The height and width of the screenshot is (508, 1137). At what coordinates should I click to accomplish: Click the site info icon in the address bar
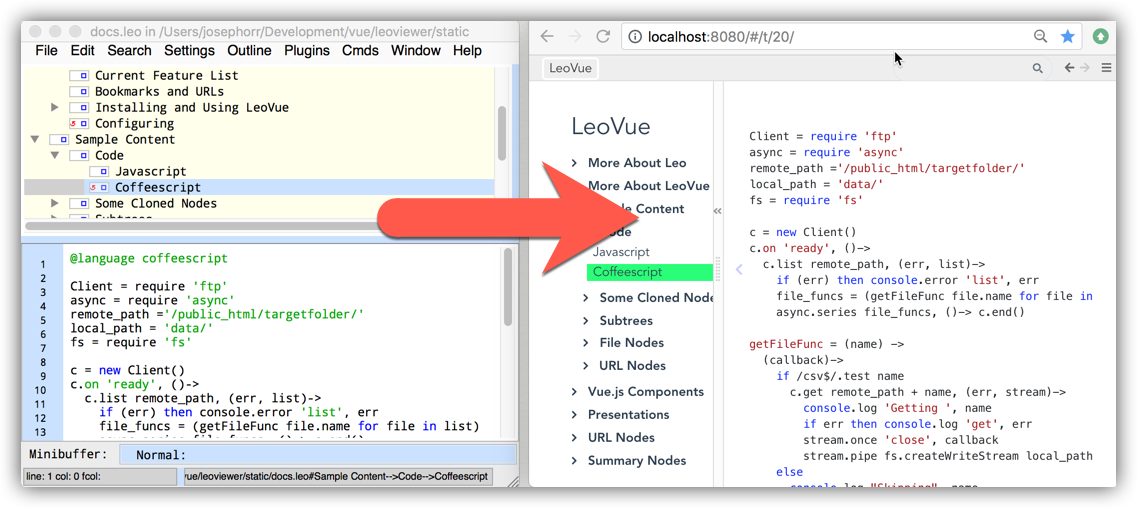(x=634, y=36)
